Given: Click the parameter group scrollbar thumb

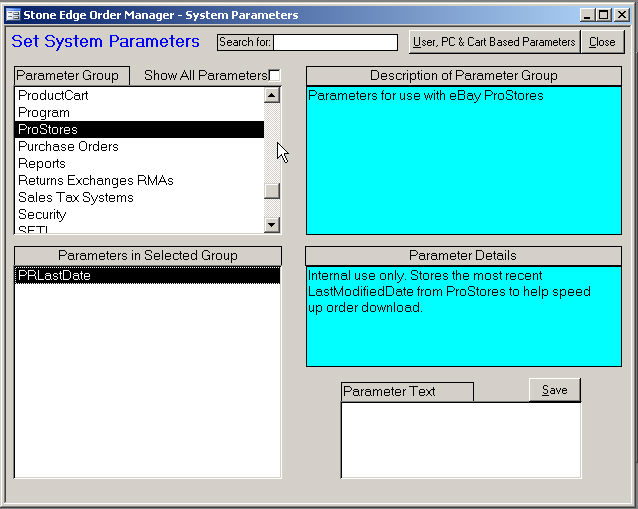Looking at the screenshot, I should (x=272, y=191).
